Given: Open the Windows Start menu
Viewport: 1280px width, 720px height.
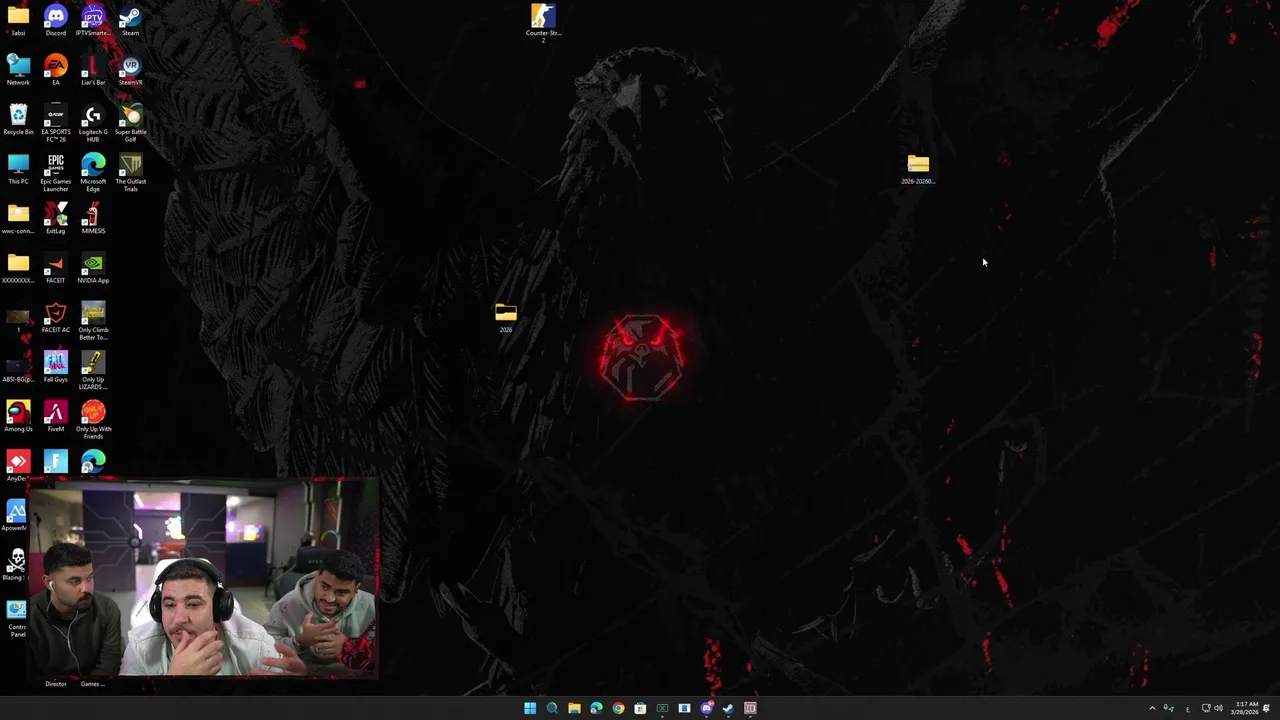Looking at the screenshot, I should click(x=530, y=708).
